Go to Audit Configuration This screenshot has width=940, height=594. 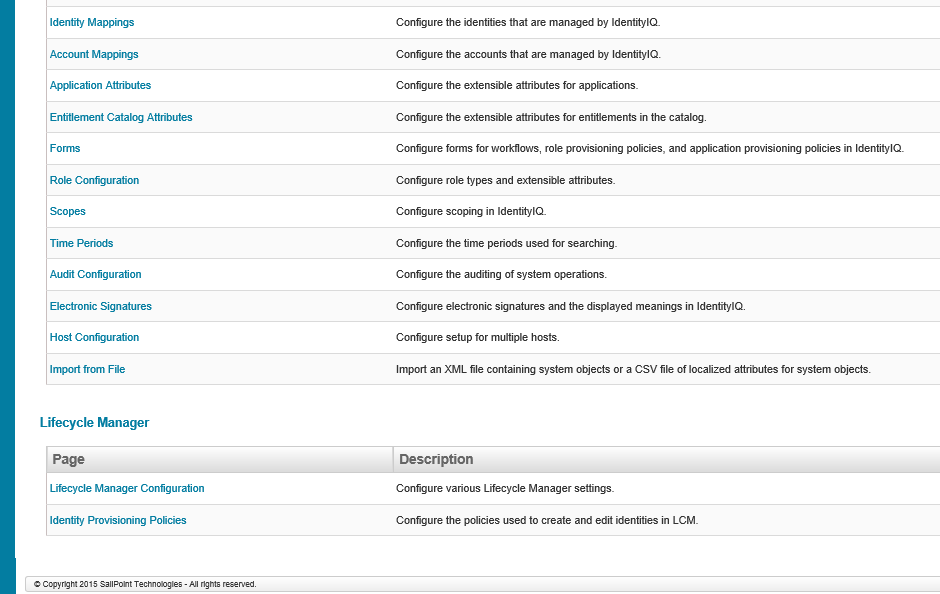[x=95, y=274]
